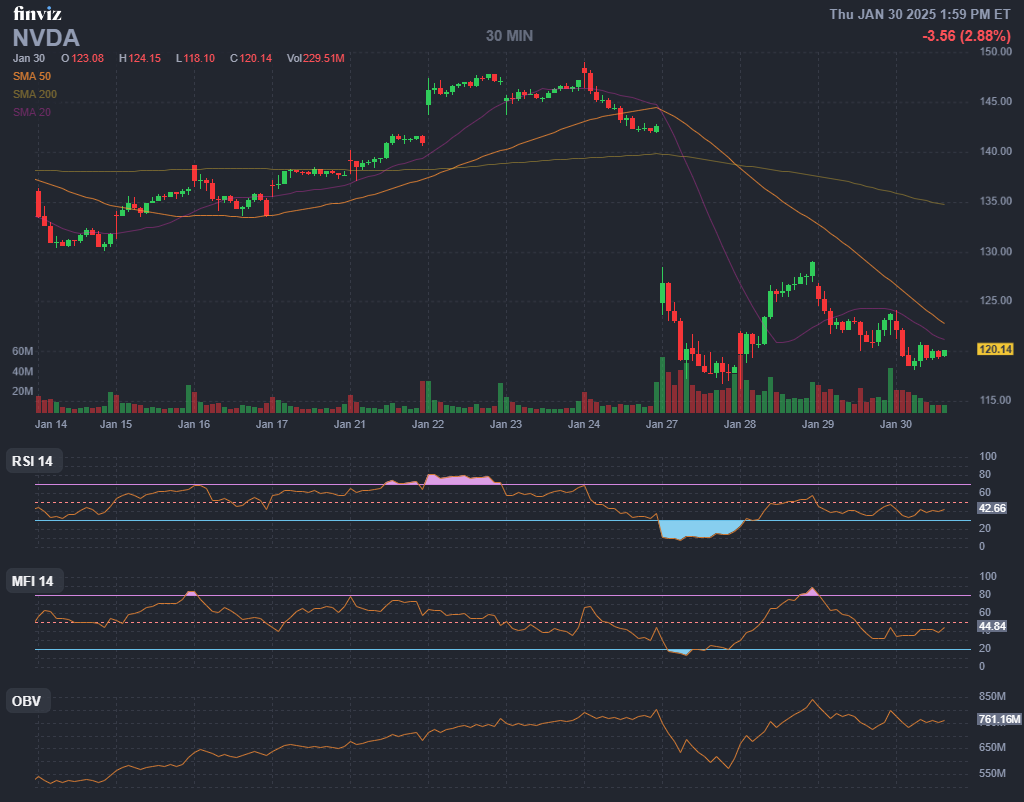Toggle the SMA 20 legend label
This screenshot has height=802, width=1024.
[32, 112]
